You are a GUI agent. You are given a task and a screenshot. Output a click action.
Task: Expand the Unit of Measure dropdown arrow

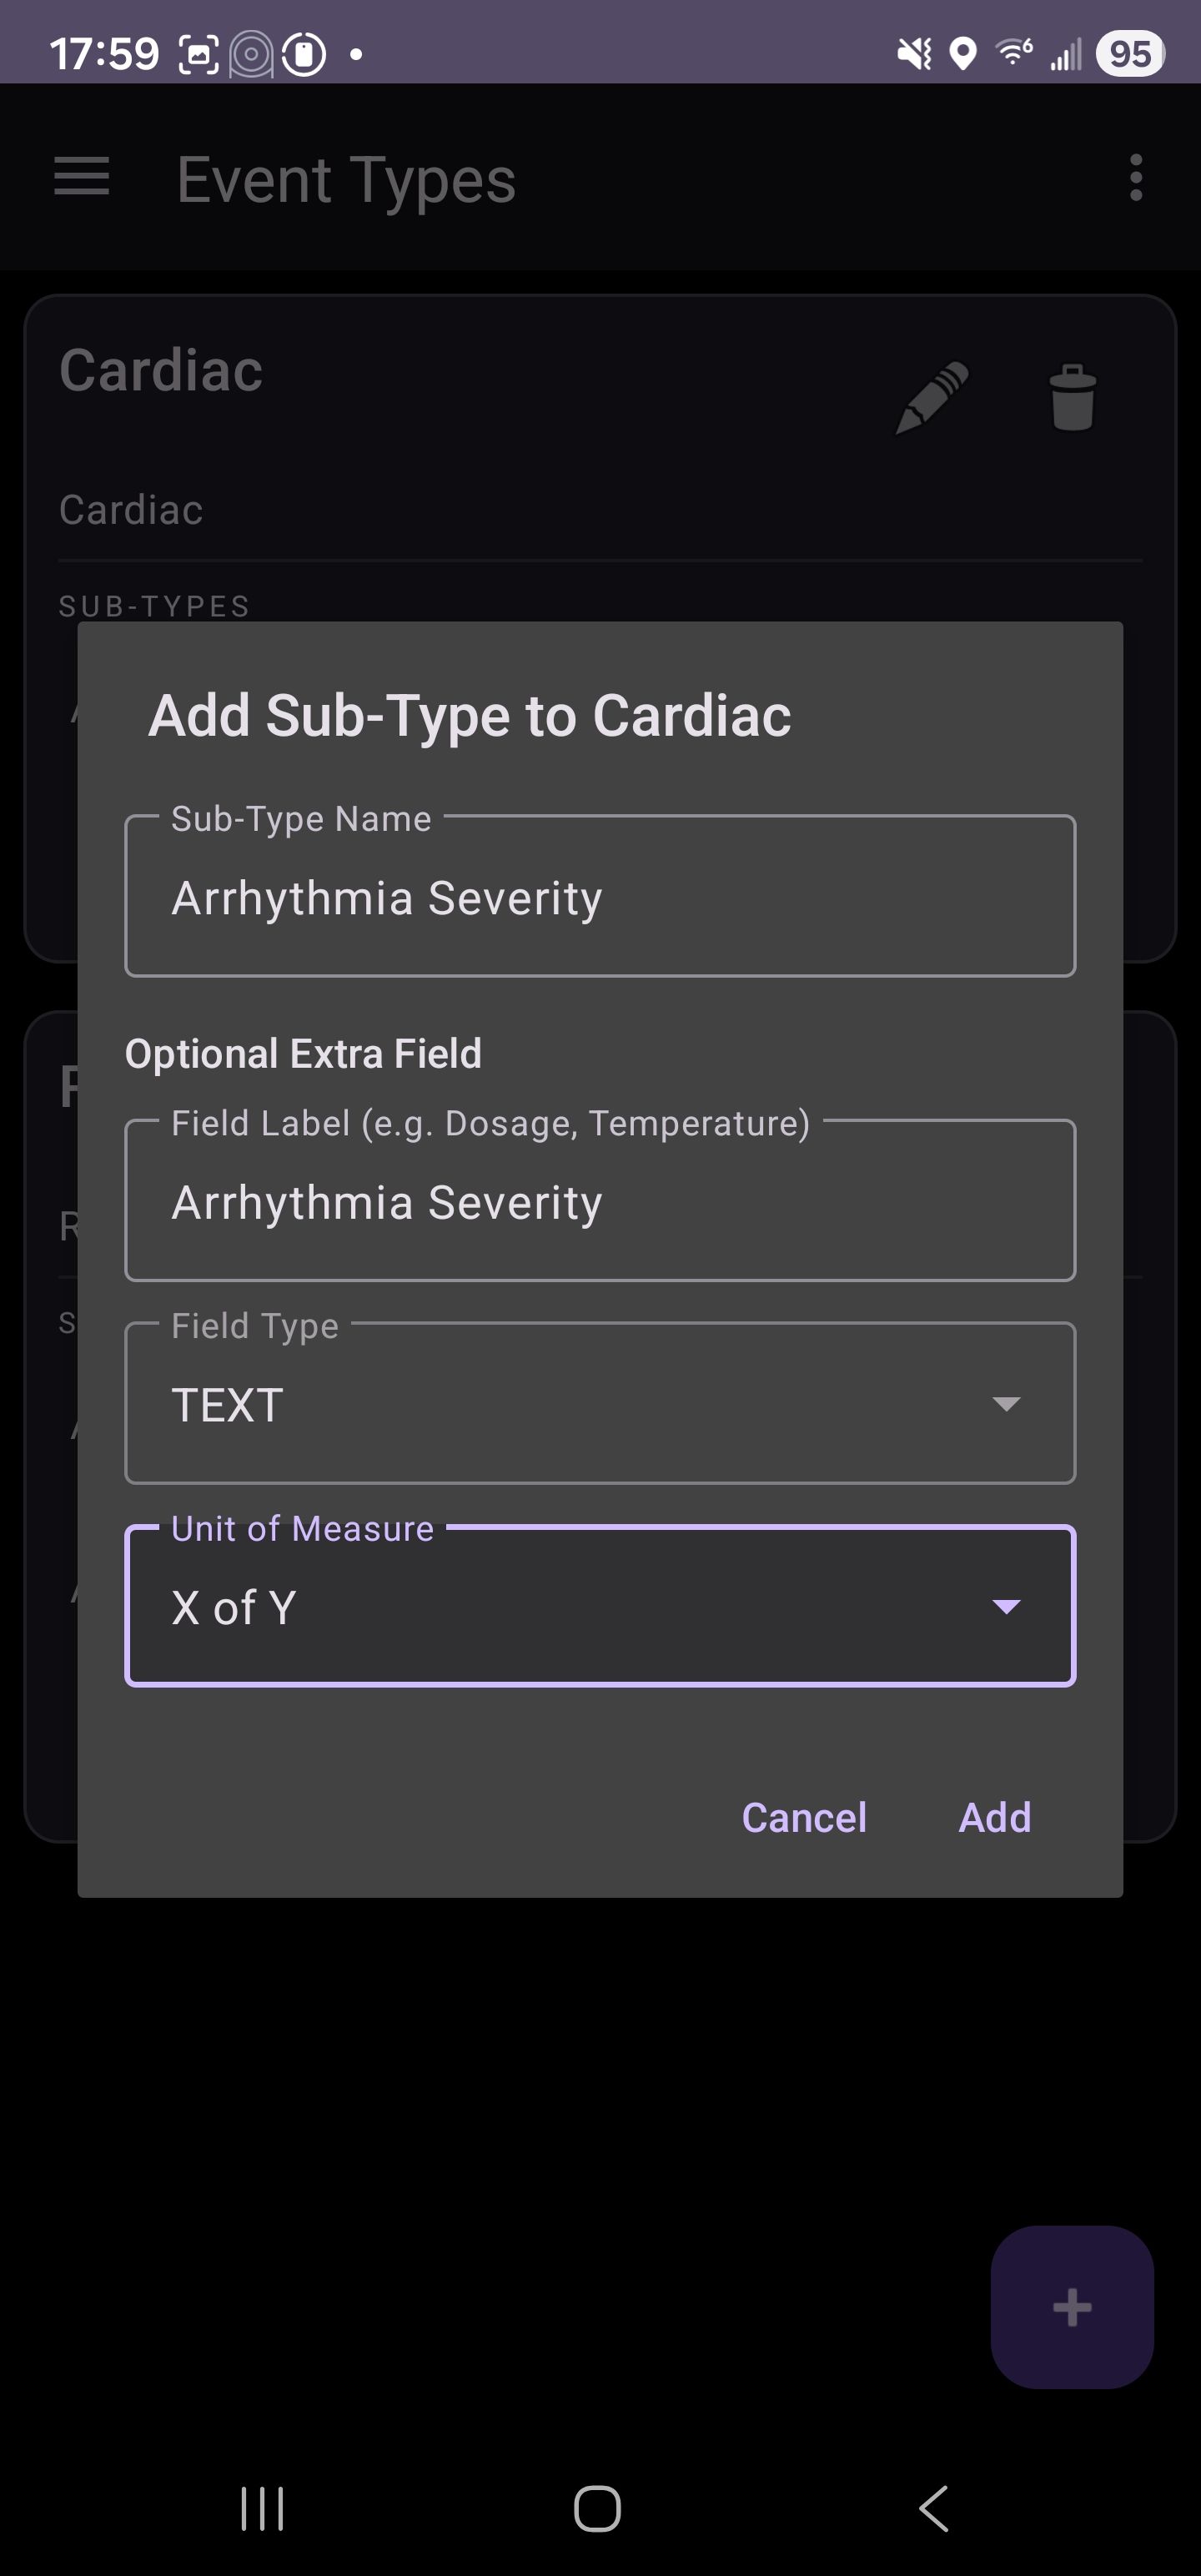[x=1005, y=1607]
